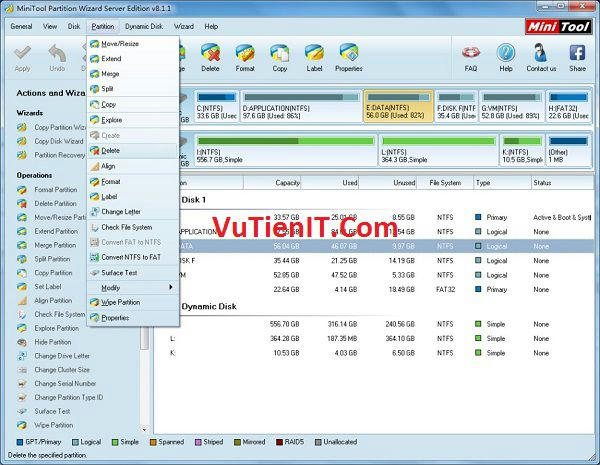Choose Change Letter from Partition menu
600x465 pixels.
133,212
